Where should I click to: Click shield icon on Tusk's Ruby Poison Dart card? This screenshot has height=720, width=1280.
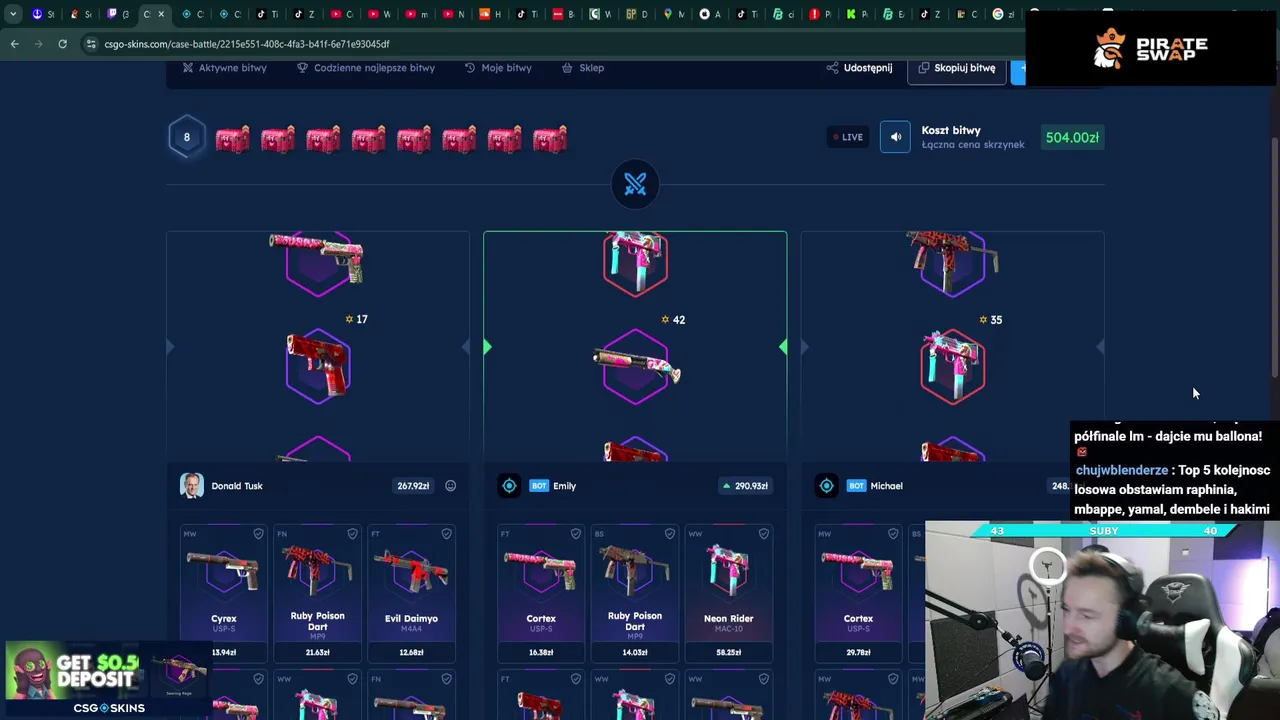tap(352, 534)
